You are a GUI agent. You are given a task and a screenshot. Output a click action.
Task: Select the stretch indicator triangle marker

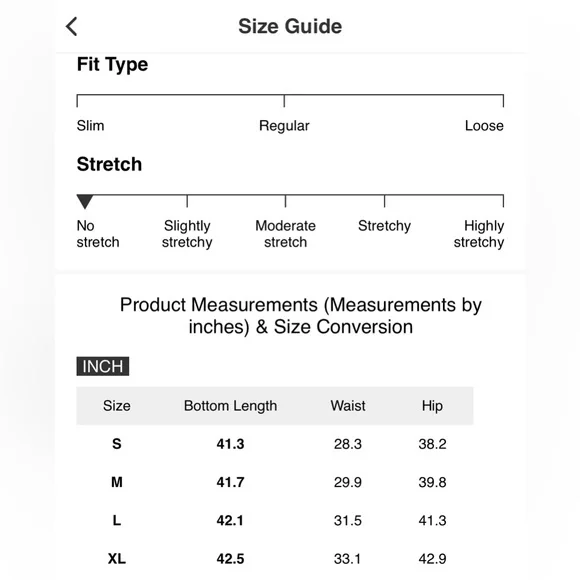85,202
